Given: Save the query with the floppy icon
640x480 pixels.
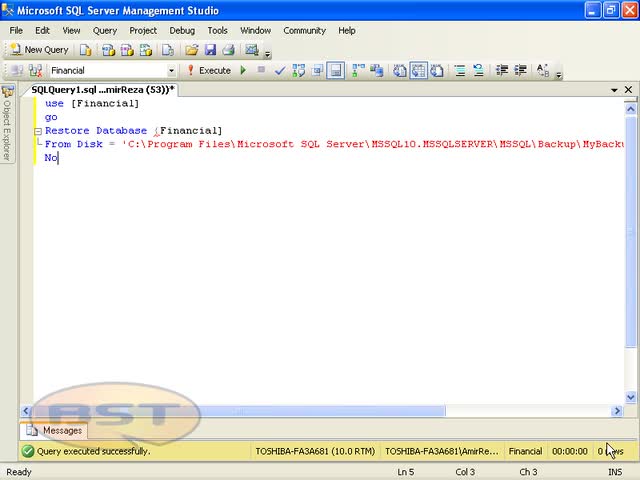Looking at the screenshot, I should point(210,50).
